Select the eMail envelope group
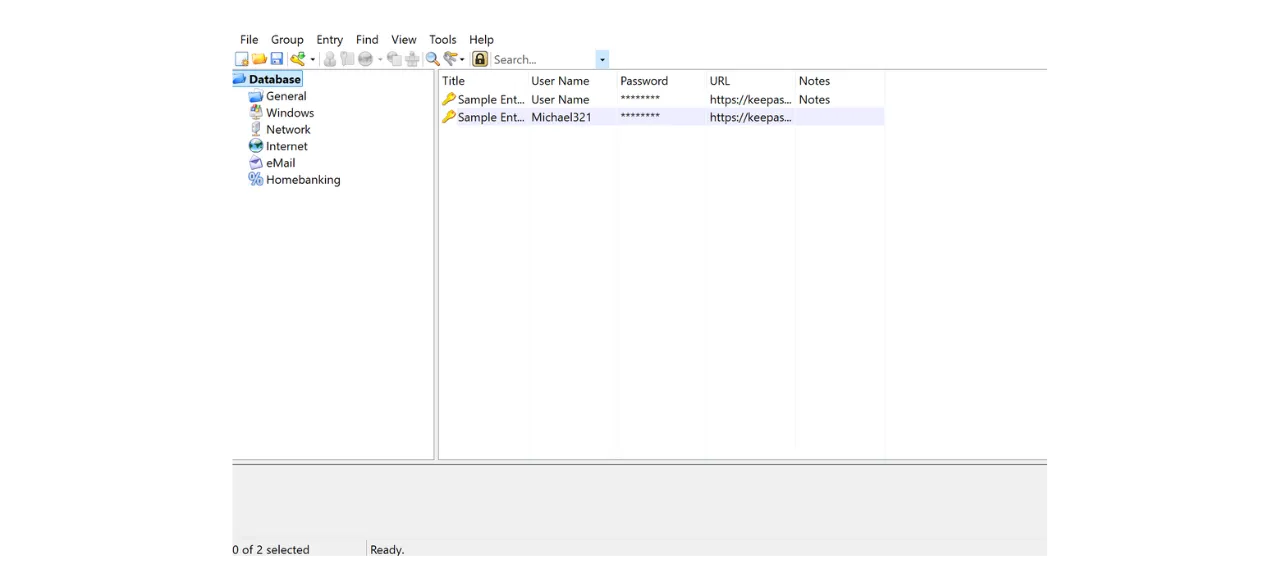 pos(280,163)
